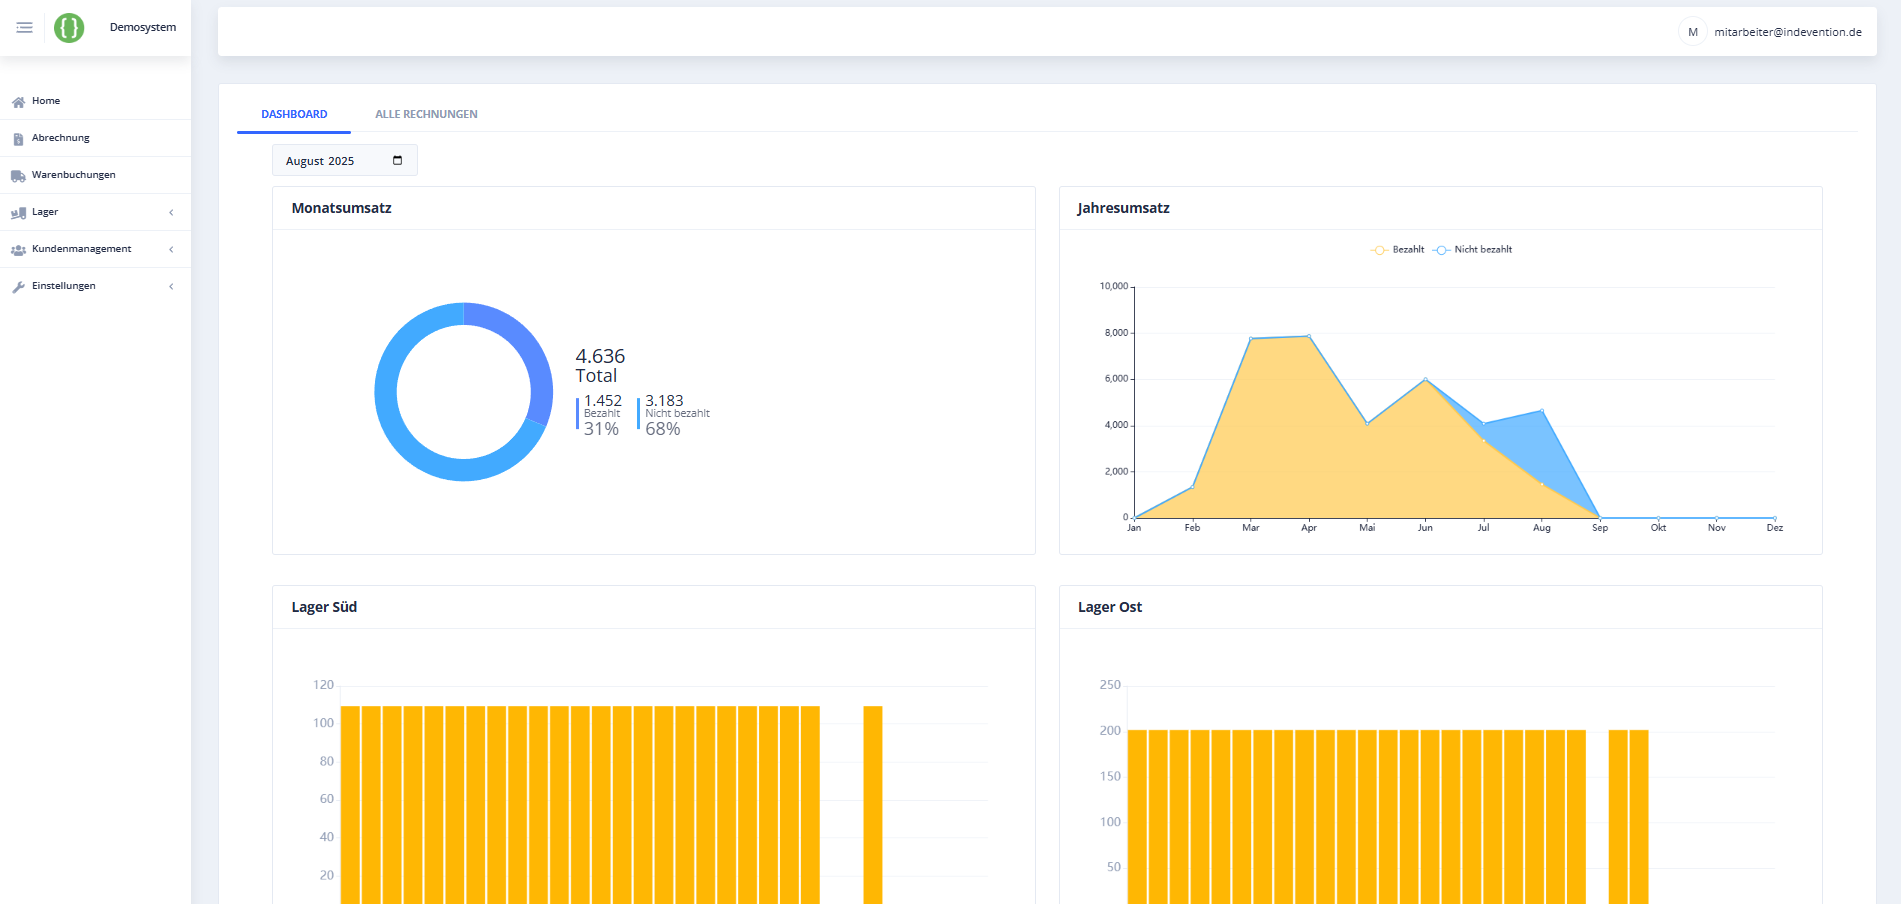
Task: Open the mitarbeiter@indevention.de user menu
Action: pos(1771,32)
